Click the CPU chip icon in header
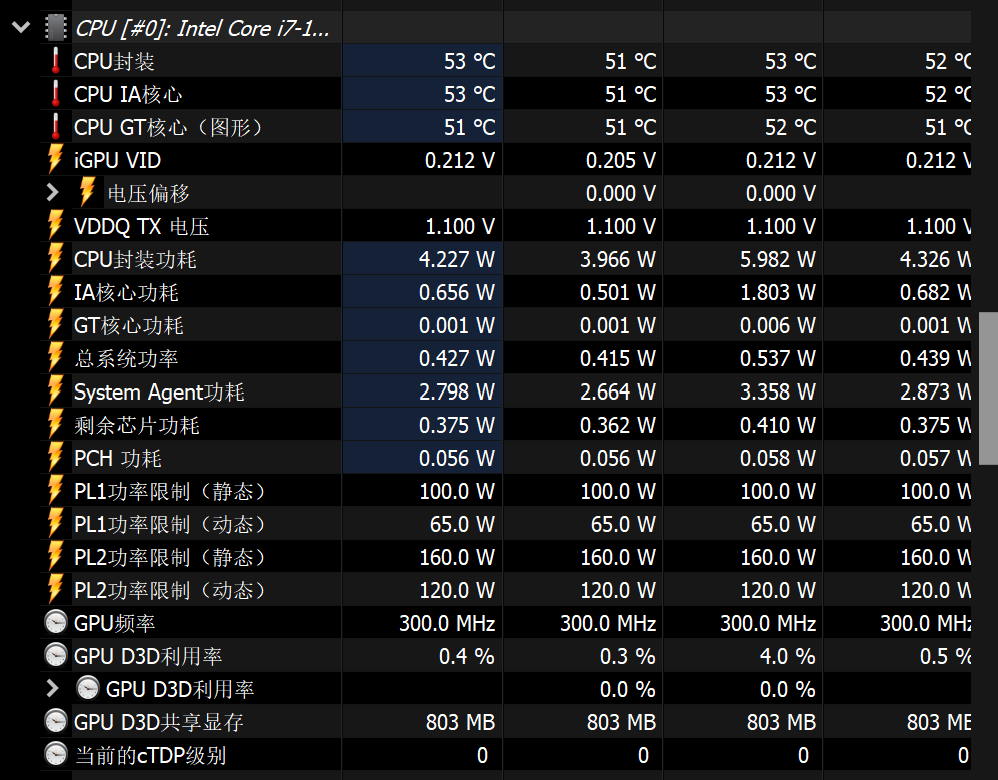Screen dimensions: 998x780 55,28
